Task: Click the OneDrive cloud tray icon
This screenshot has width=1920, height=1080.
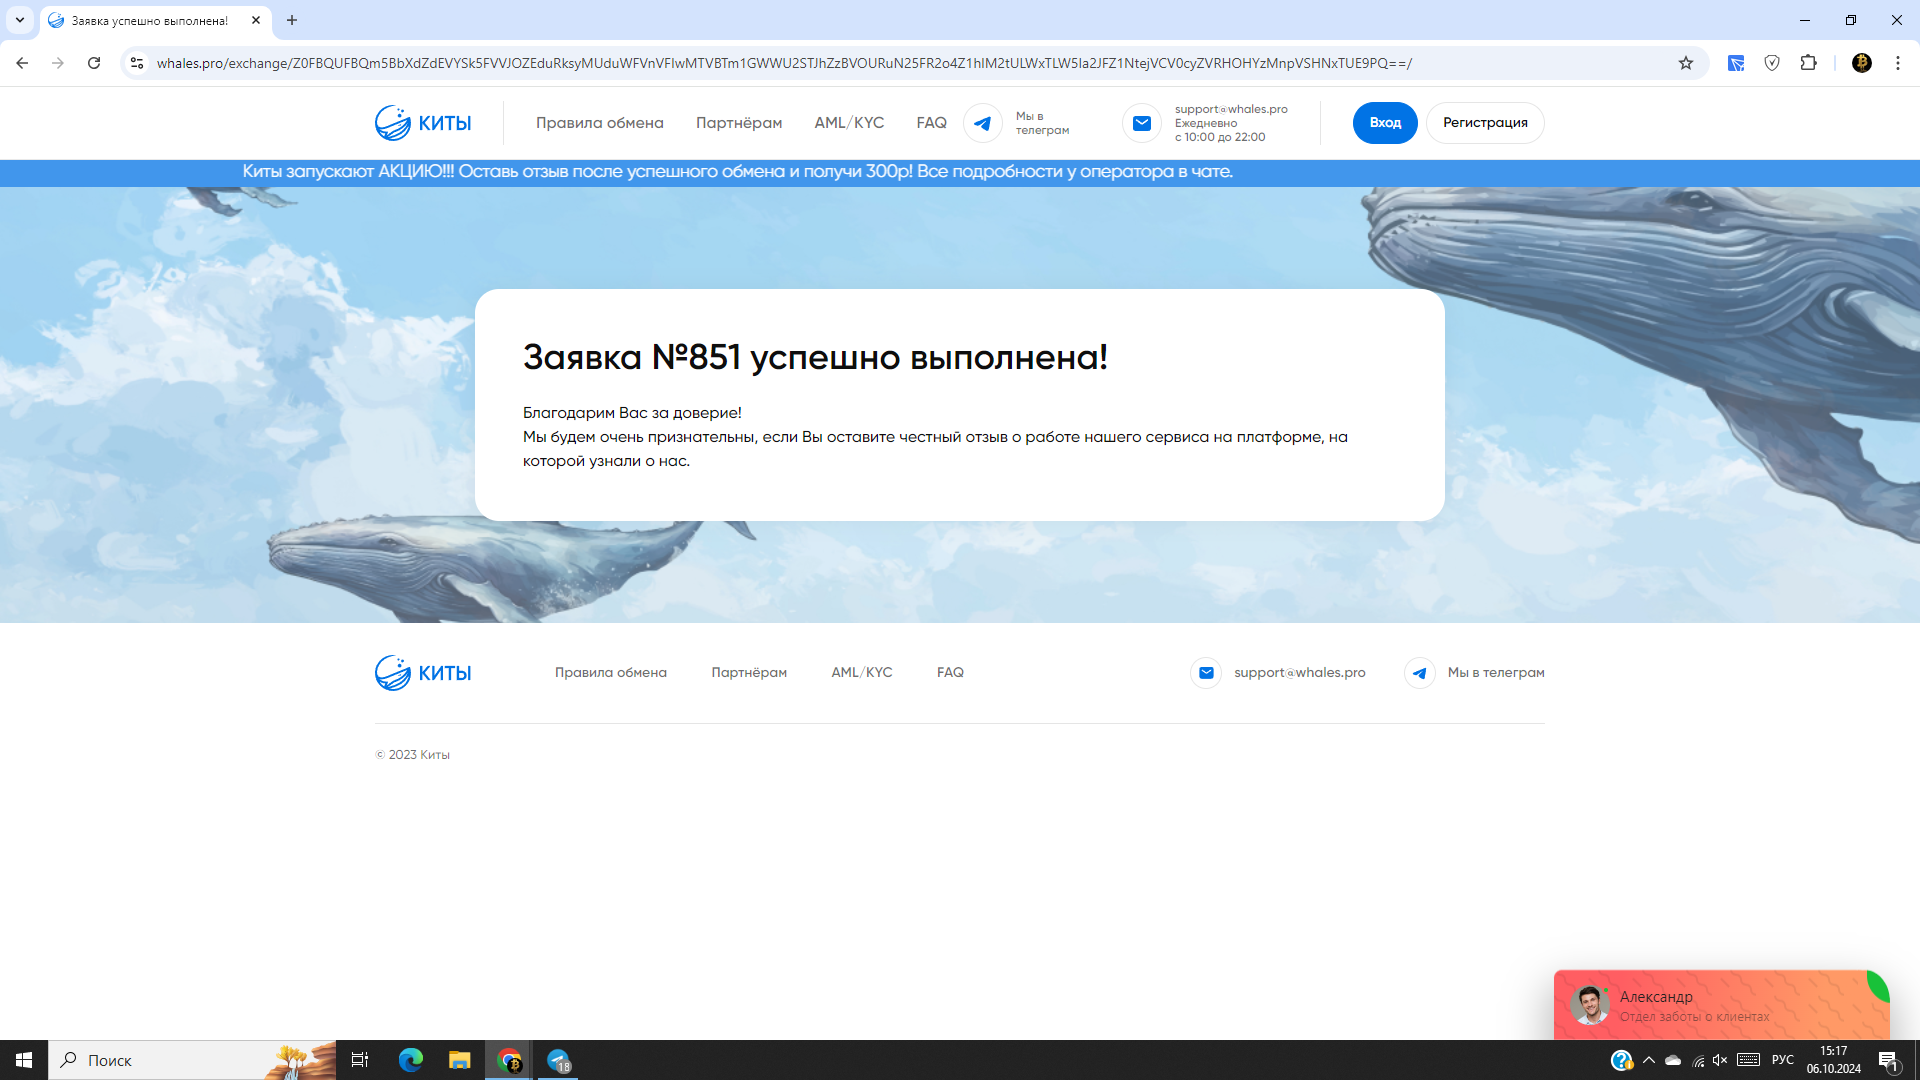Action: coord(1673,1060)
